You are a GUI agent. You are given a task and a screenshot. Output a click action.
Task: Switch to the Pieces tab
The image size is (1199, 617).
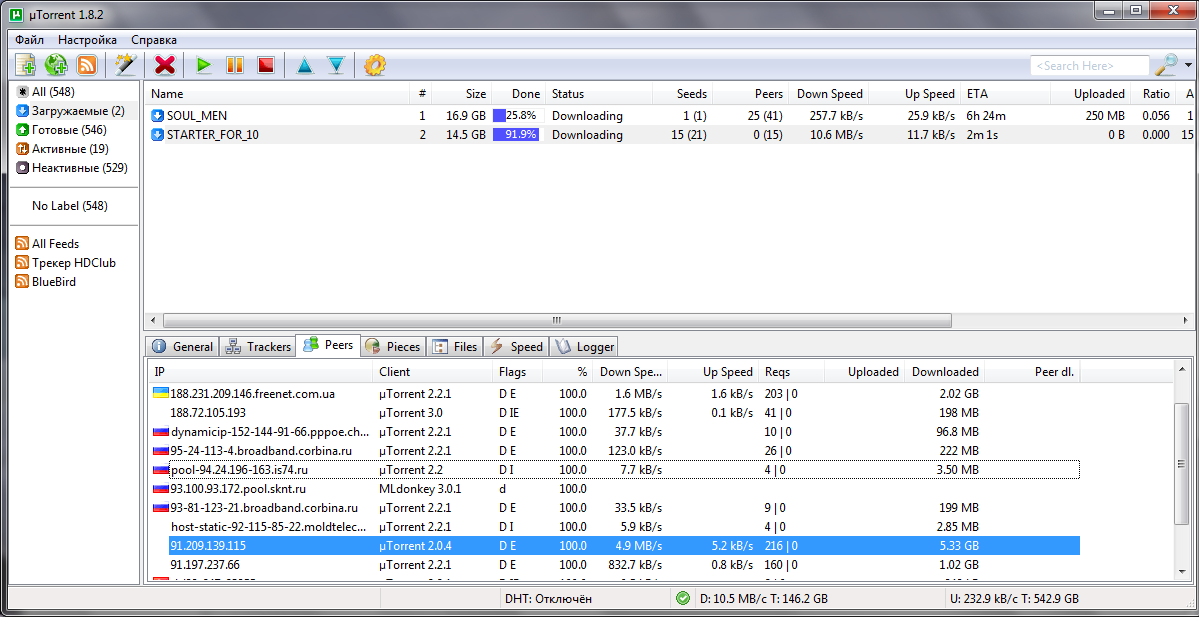click(x=393, y=346)
